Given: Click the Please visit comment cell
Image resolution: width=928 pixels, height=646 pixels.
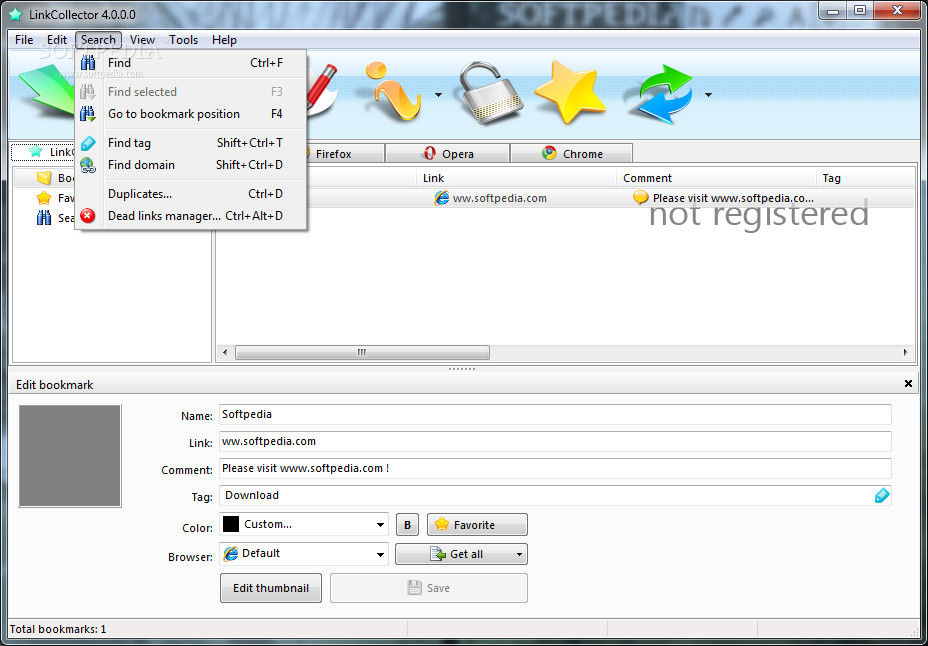Looking at the screenshot, I should tap(733, 198).
